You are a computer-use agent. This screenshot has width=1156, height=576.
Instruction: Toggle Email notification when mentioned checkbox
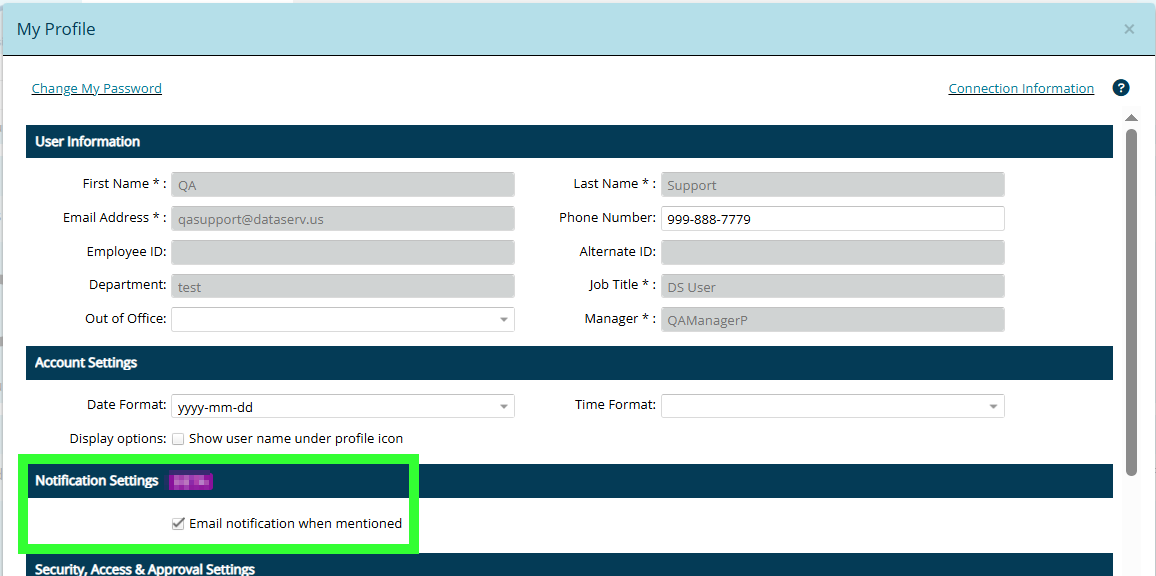click(x=178, y=523)
